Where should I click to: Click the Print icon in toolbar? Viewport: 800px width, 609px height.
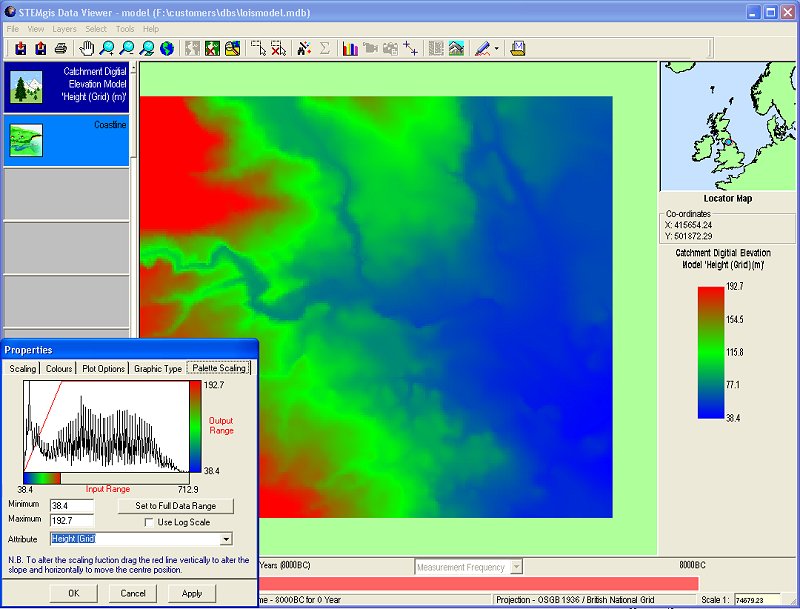coord(61,48)
